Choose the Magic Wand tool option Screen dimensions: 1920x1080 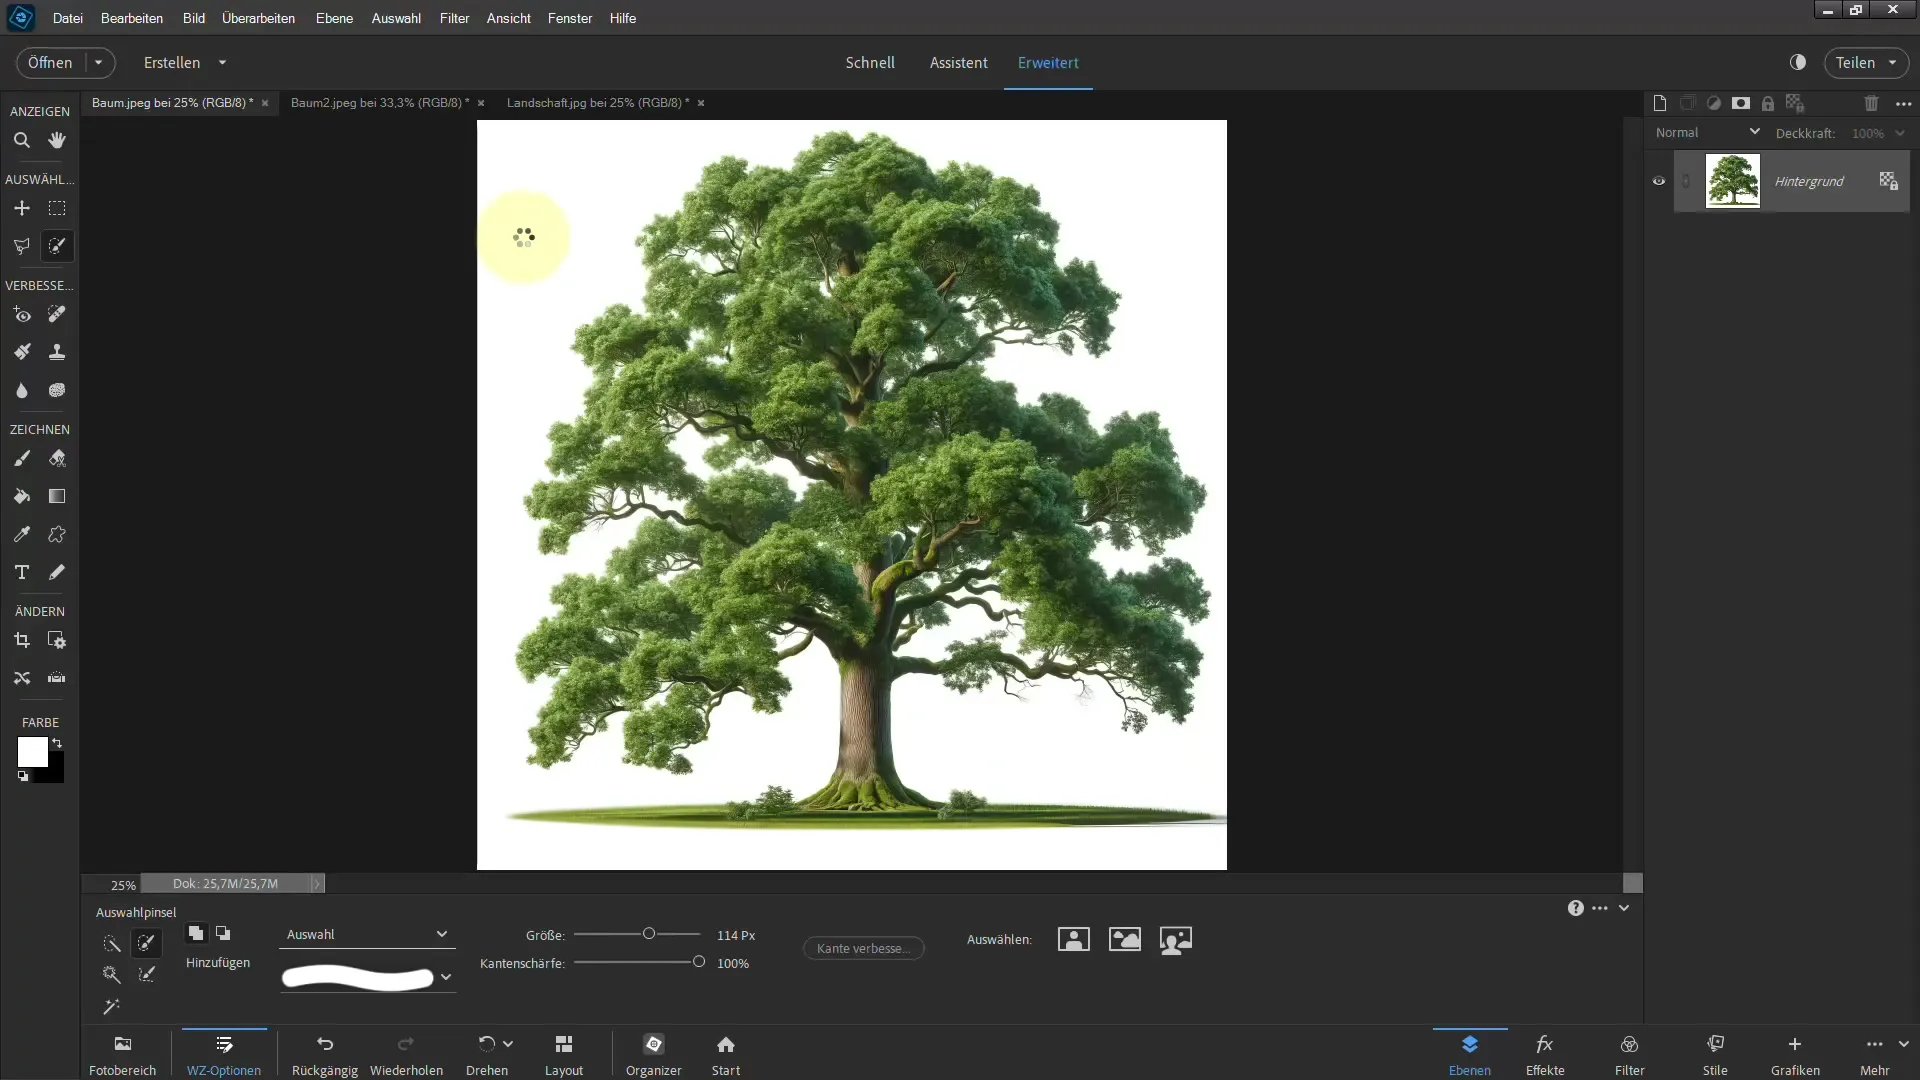coord(111,974)
